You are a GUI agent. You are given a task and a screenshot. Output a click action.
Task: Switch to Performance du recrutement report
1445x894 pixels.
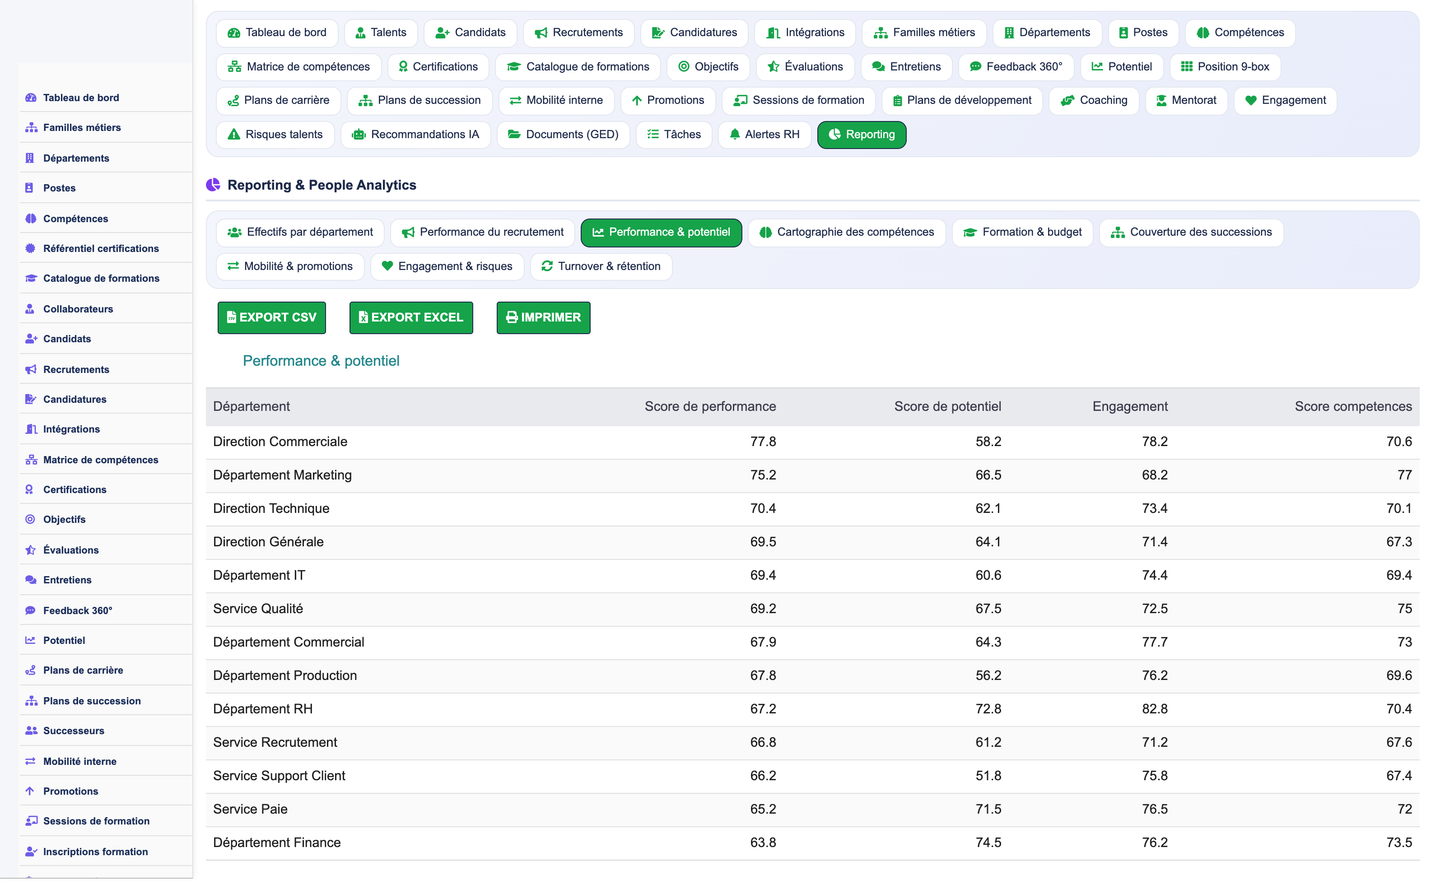pos(483,232)
